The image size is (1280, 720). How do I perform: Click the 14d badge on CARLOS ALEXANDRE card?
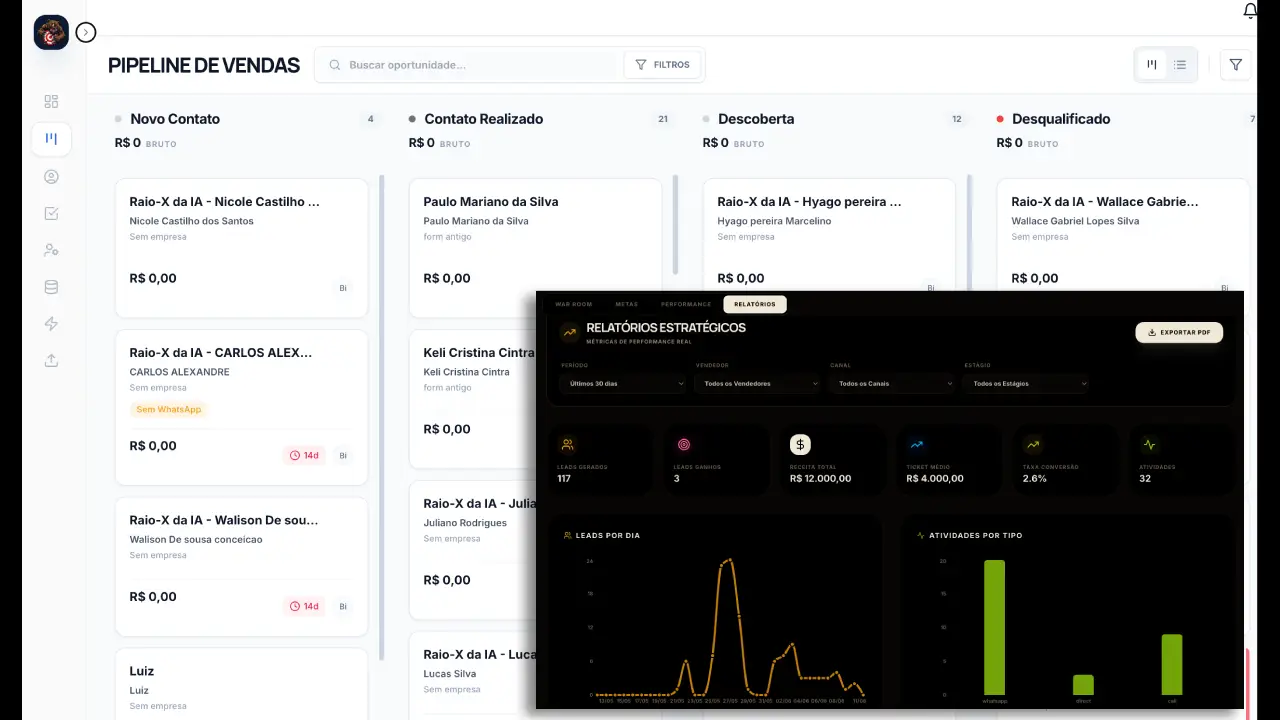[x=304, y=455]
